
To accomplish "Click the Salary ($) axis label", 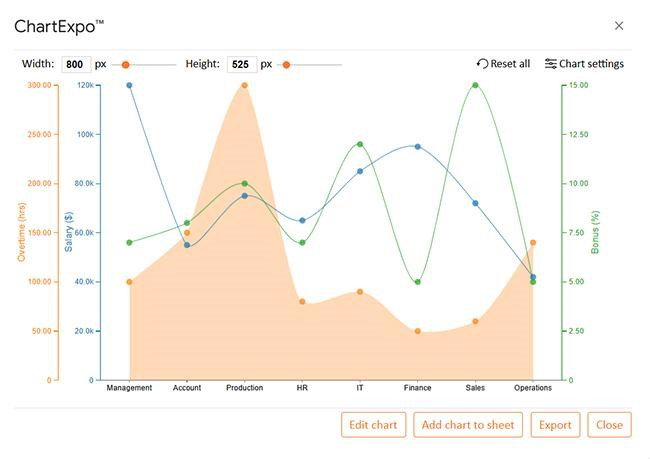I will [69, 232].
